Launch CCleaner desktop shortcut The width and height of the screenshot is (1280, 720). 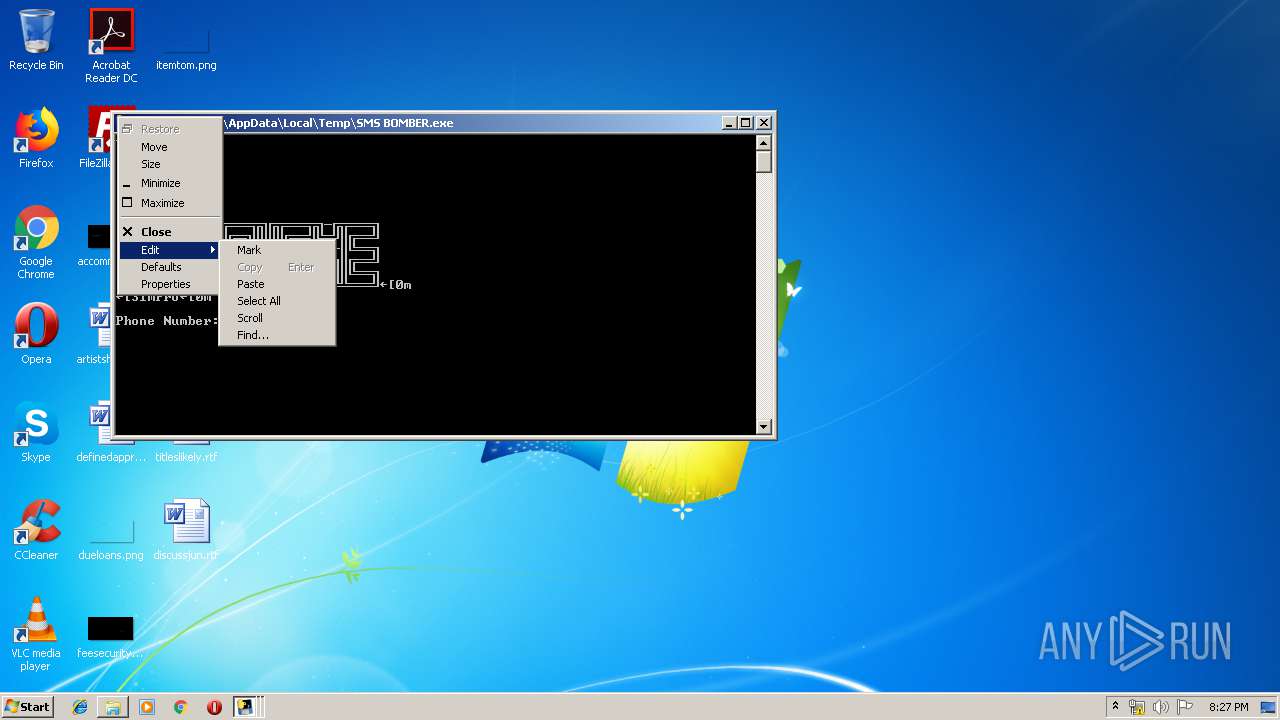[36, 530]
